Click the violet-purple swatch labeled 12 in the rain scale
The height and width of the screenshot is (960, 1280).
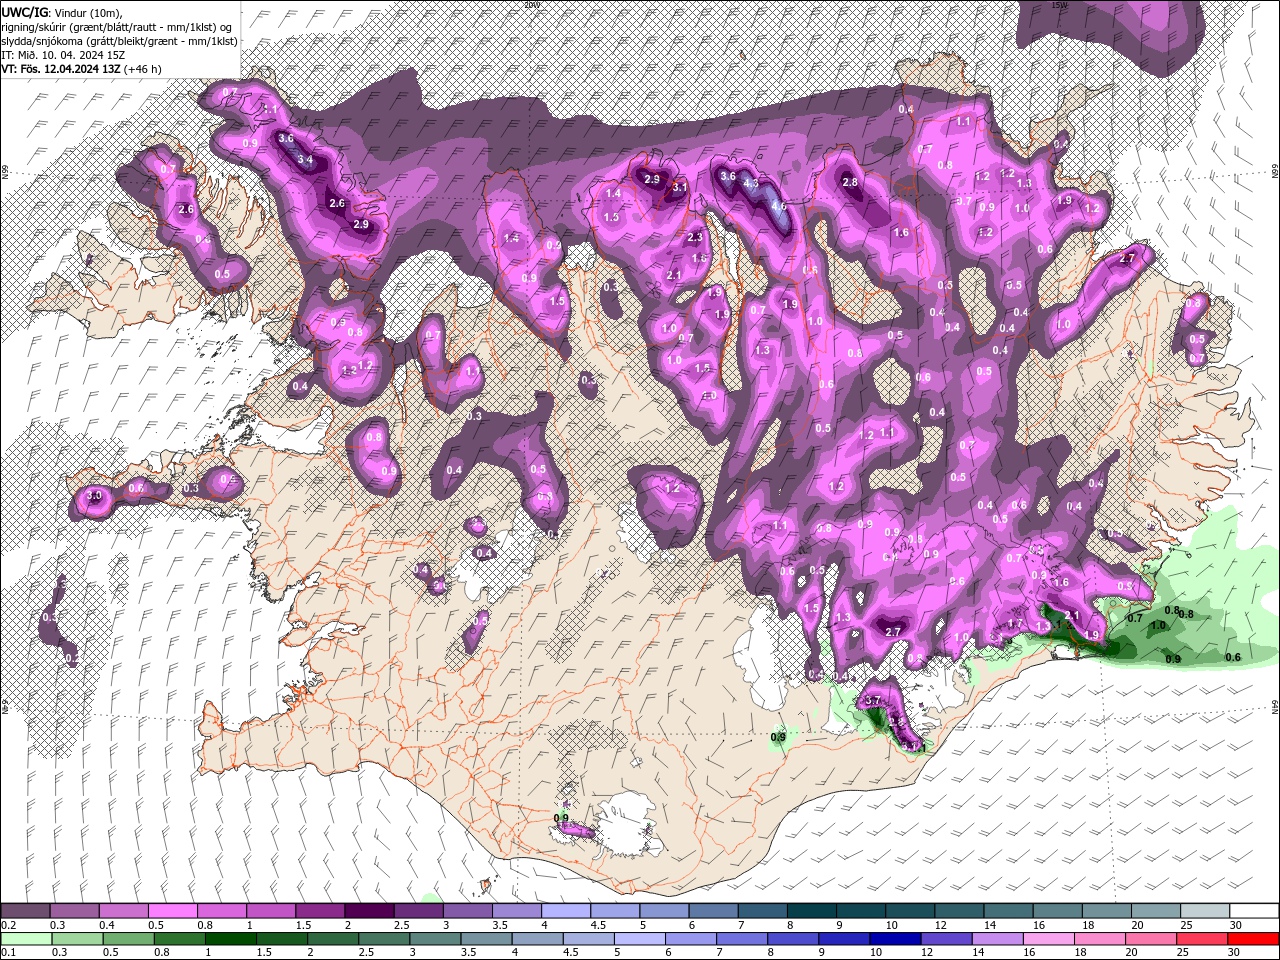click(x=946, y=939)
